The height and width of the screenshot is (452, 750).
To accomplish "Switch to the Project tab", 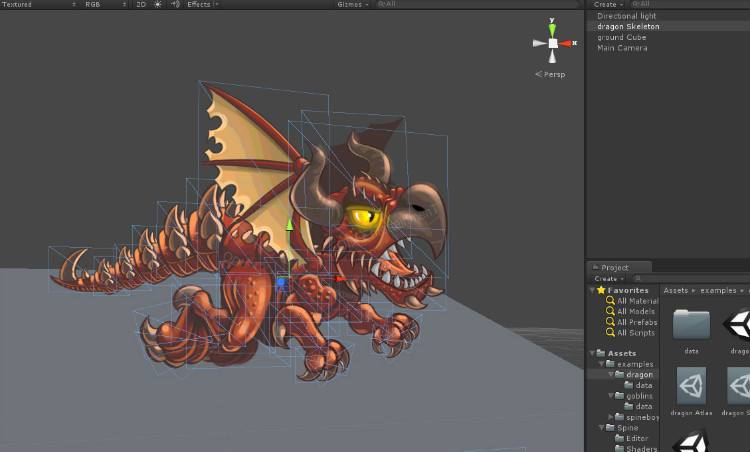I will coord(617,268).
